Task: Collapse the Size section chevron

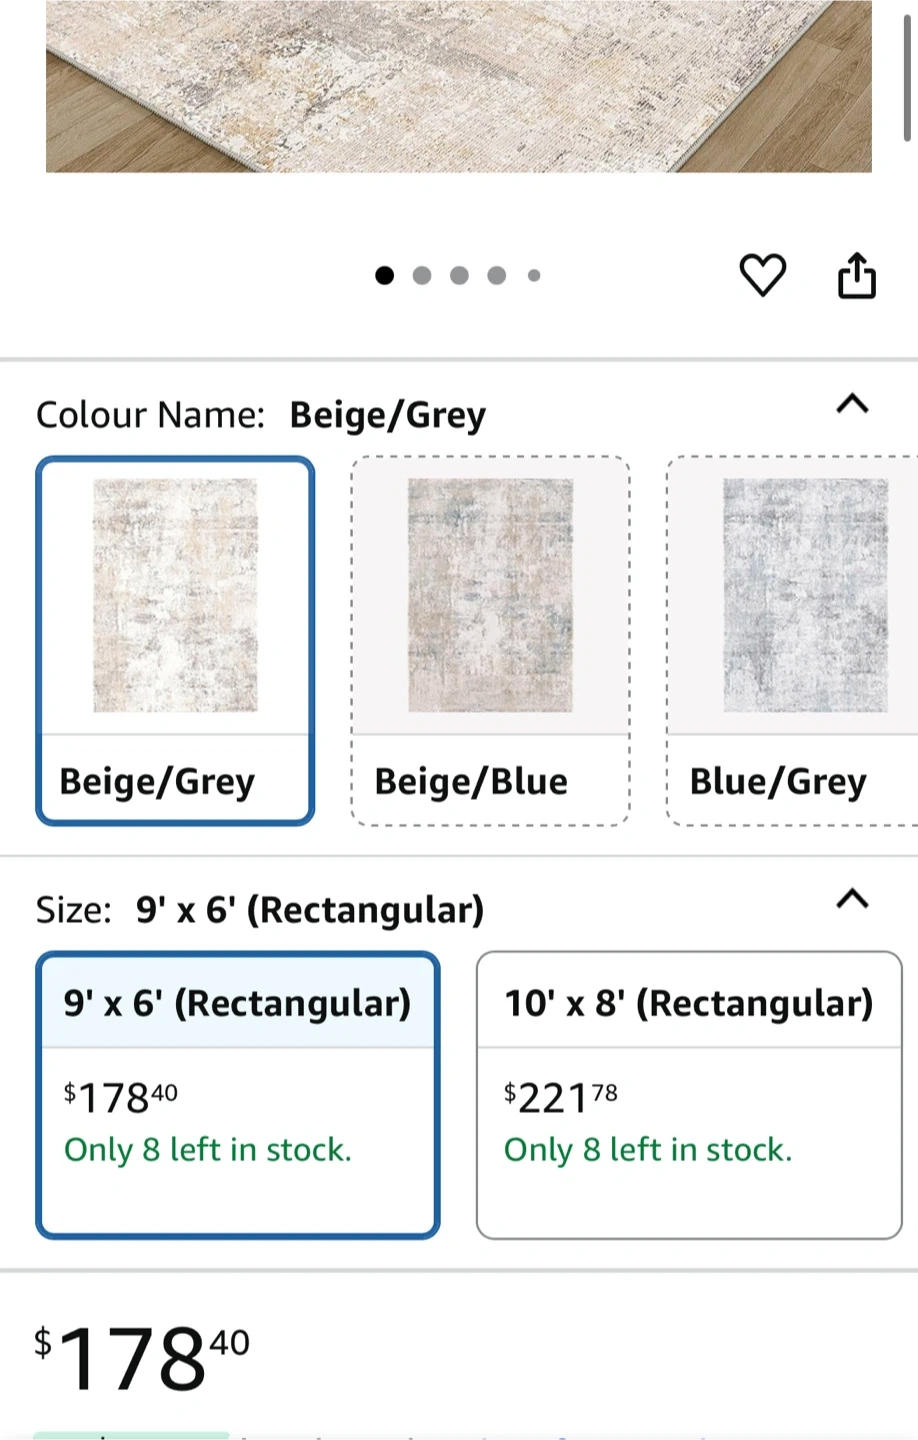Action: (x=852, y=899)
